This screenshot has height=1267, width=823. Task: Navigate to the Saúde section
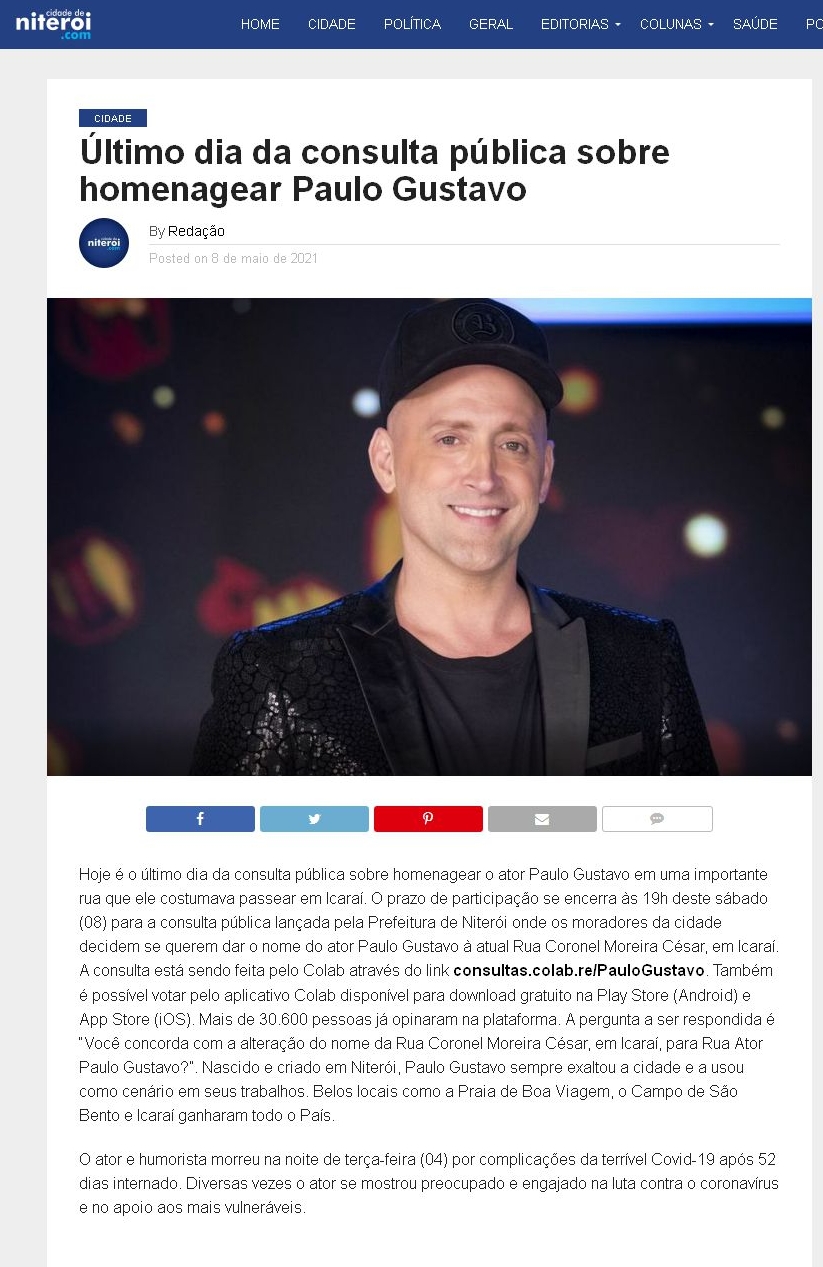point(755,24)
